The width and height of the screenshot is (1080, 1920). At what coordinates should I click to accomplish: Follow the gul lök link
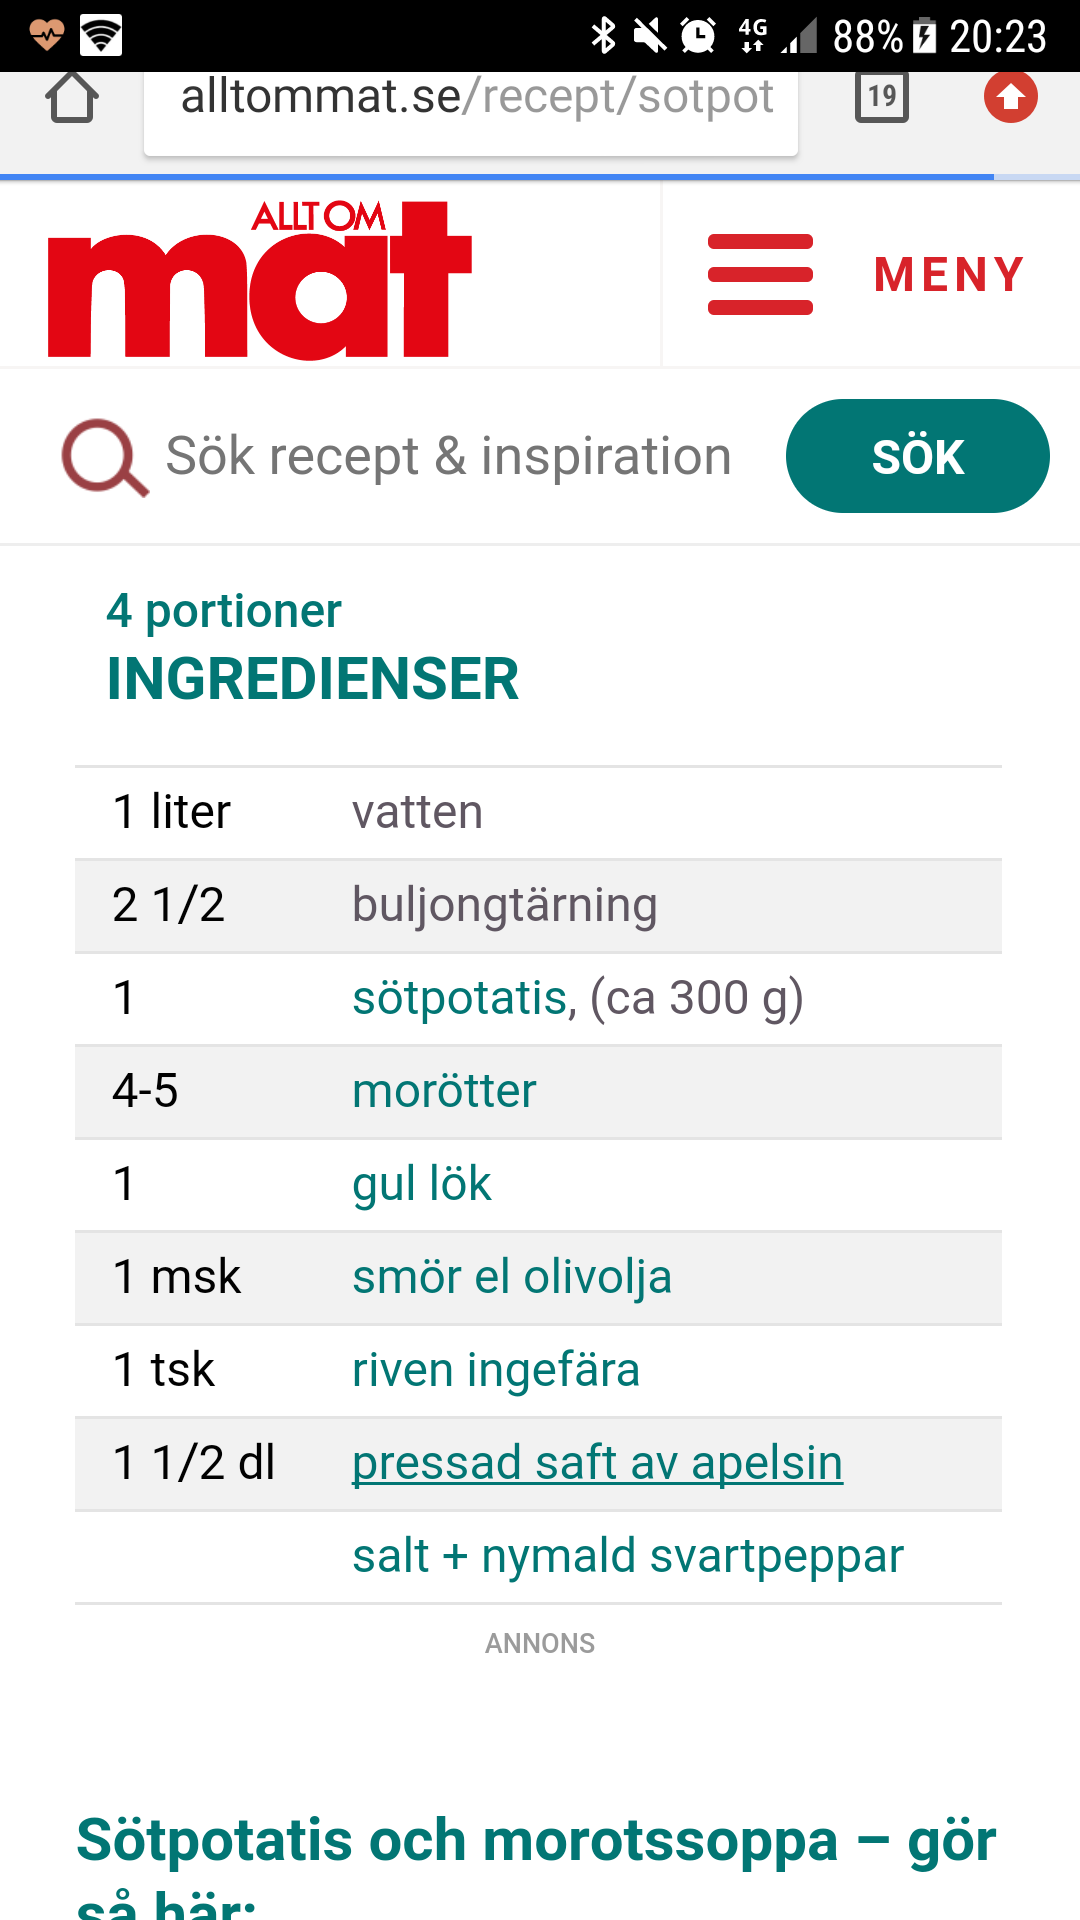tap(422, 1185)
